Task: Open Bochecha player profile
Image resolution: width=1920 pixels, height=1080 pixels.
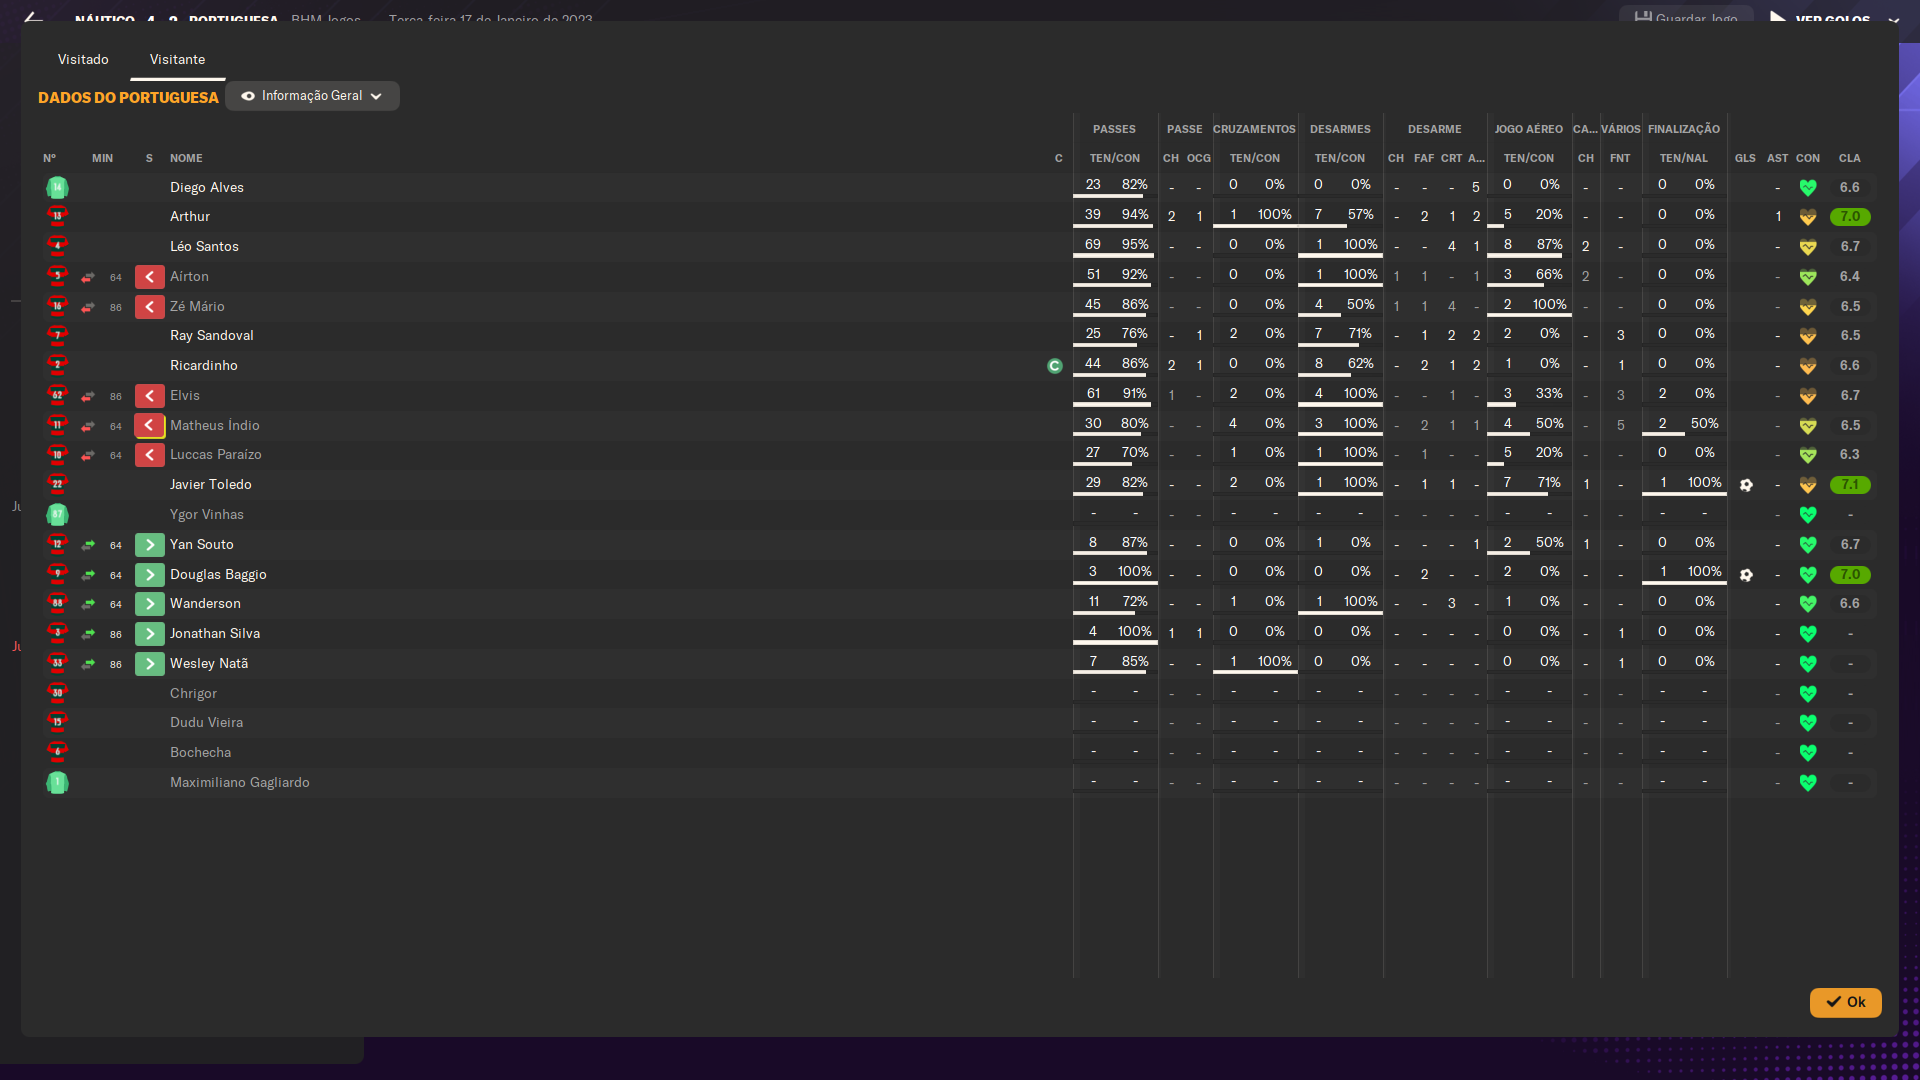Action: (x=200, y=753)
